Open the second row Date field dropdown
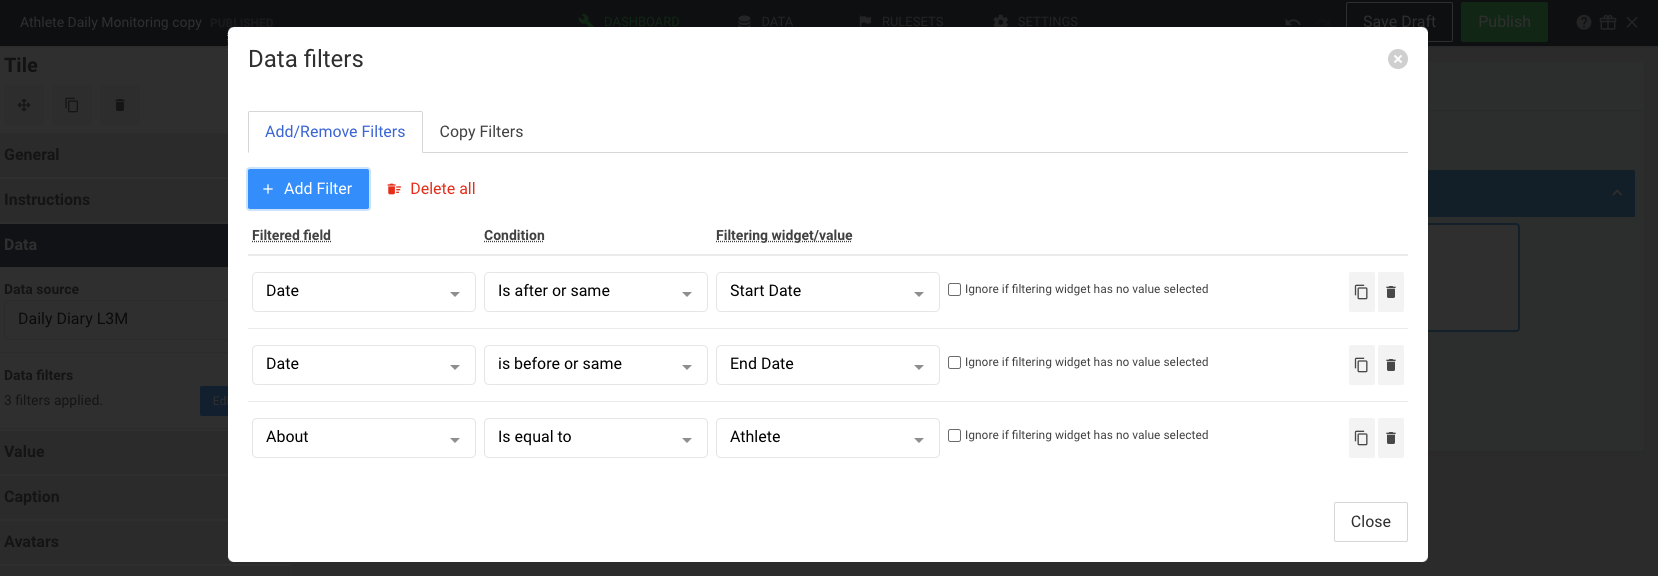The height and width of the screenshot is (576, 1658). tap(364, 365)
